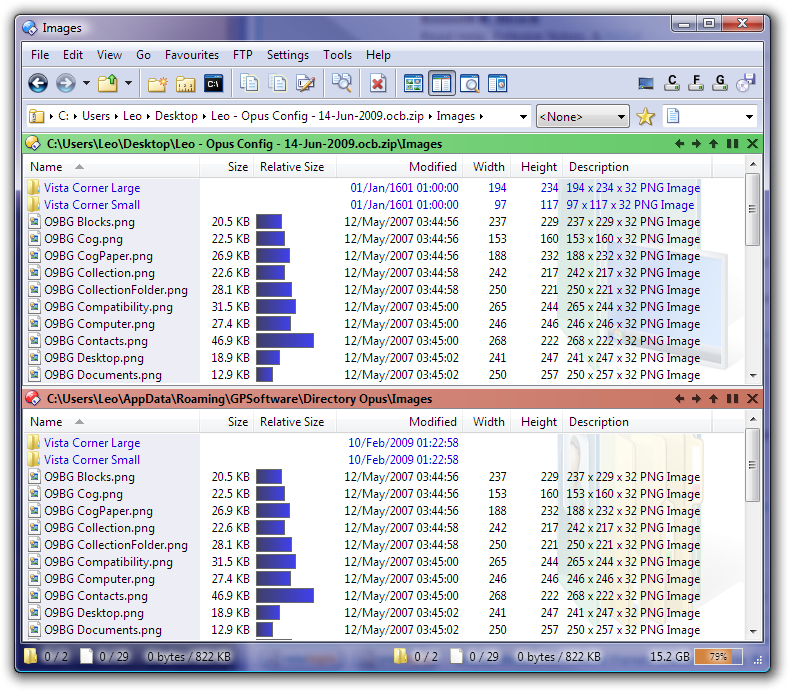Sort upper pane by Relative Size column

coord(291,167)
